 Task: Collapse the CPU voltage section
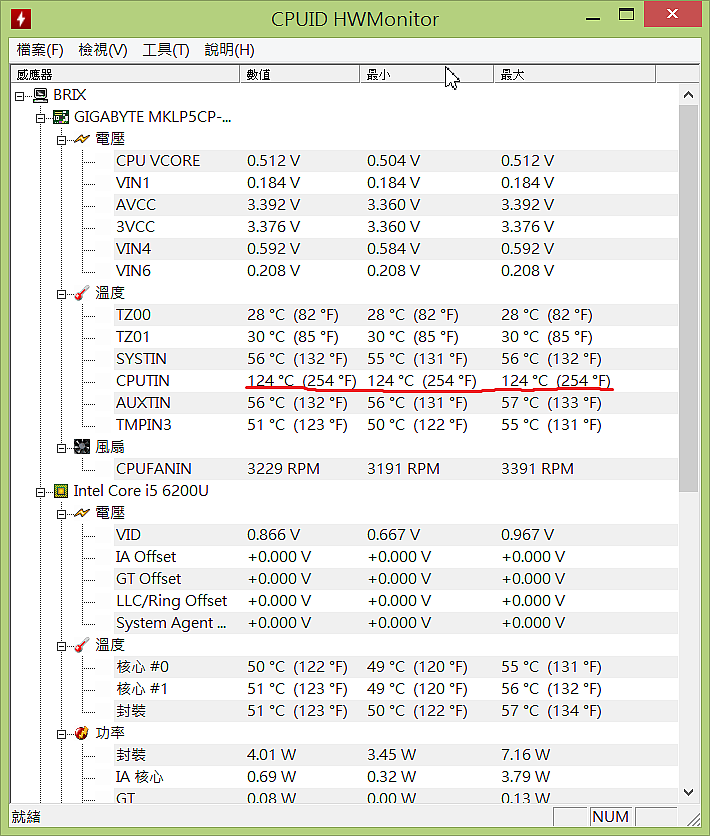coord(61,514)
